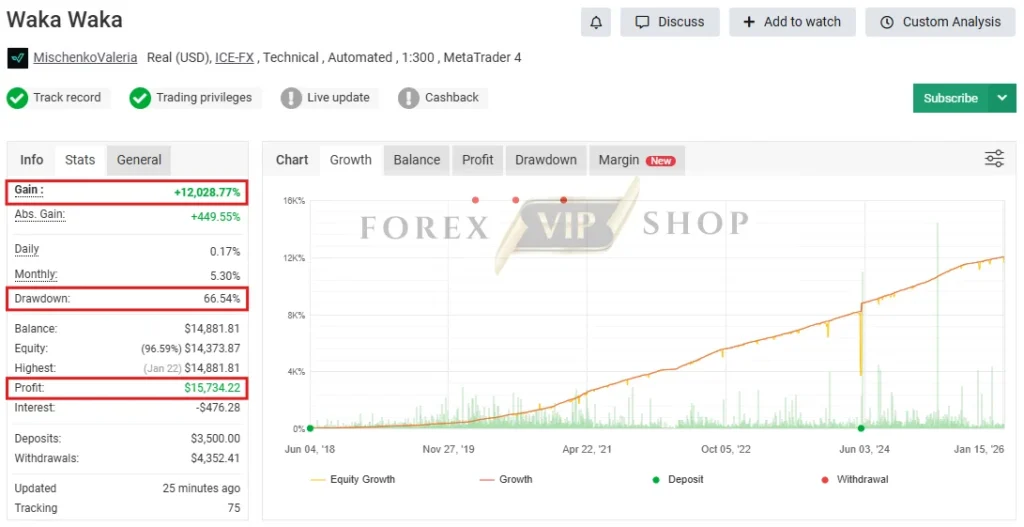The width and height of the screenshot is (1024, 527).
Task: Click the MischenkoValeria avatar icon
Action: (18, 58)
